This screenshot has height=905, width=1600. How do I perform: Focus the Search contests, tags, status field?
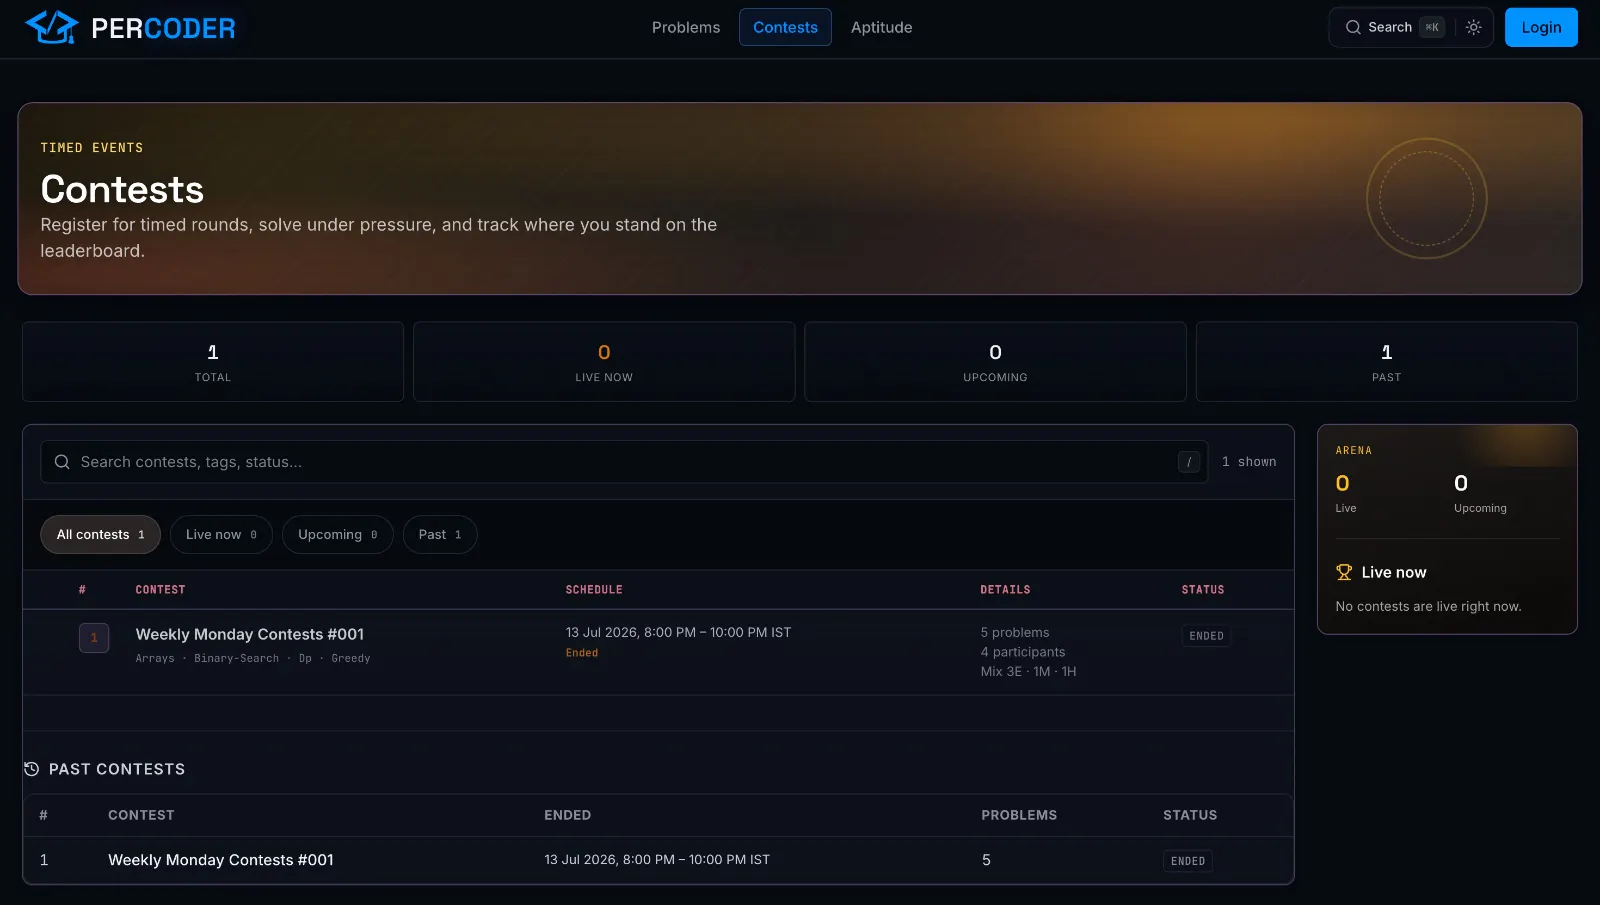coord(623,462)
